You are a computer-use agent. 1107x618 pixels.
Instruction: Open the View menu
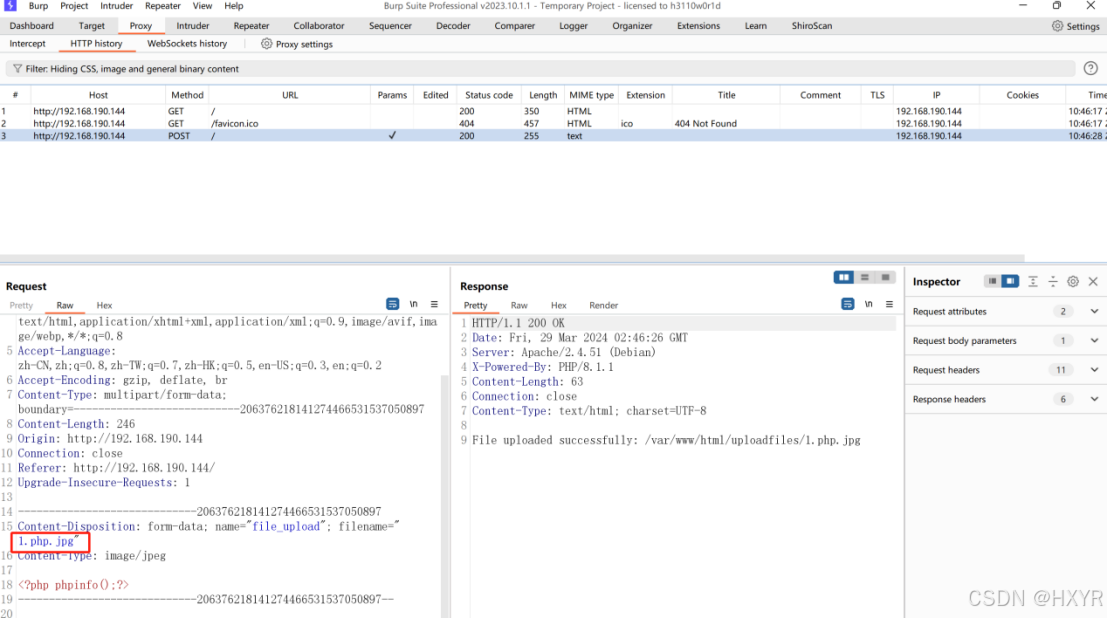point(203,6)
